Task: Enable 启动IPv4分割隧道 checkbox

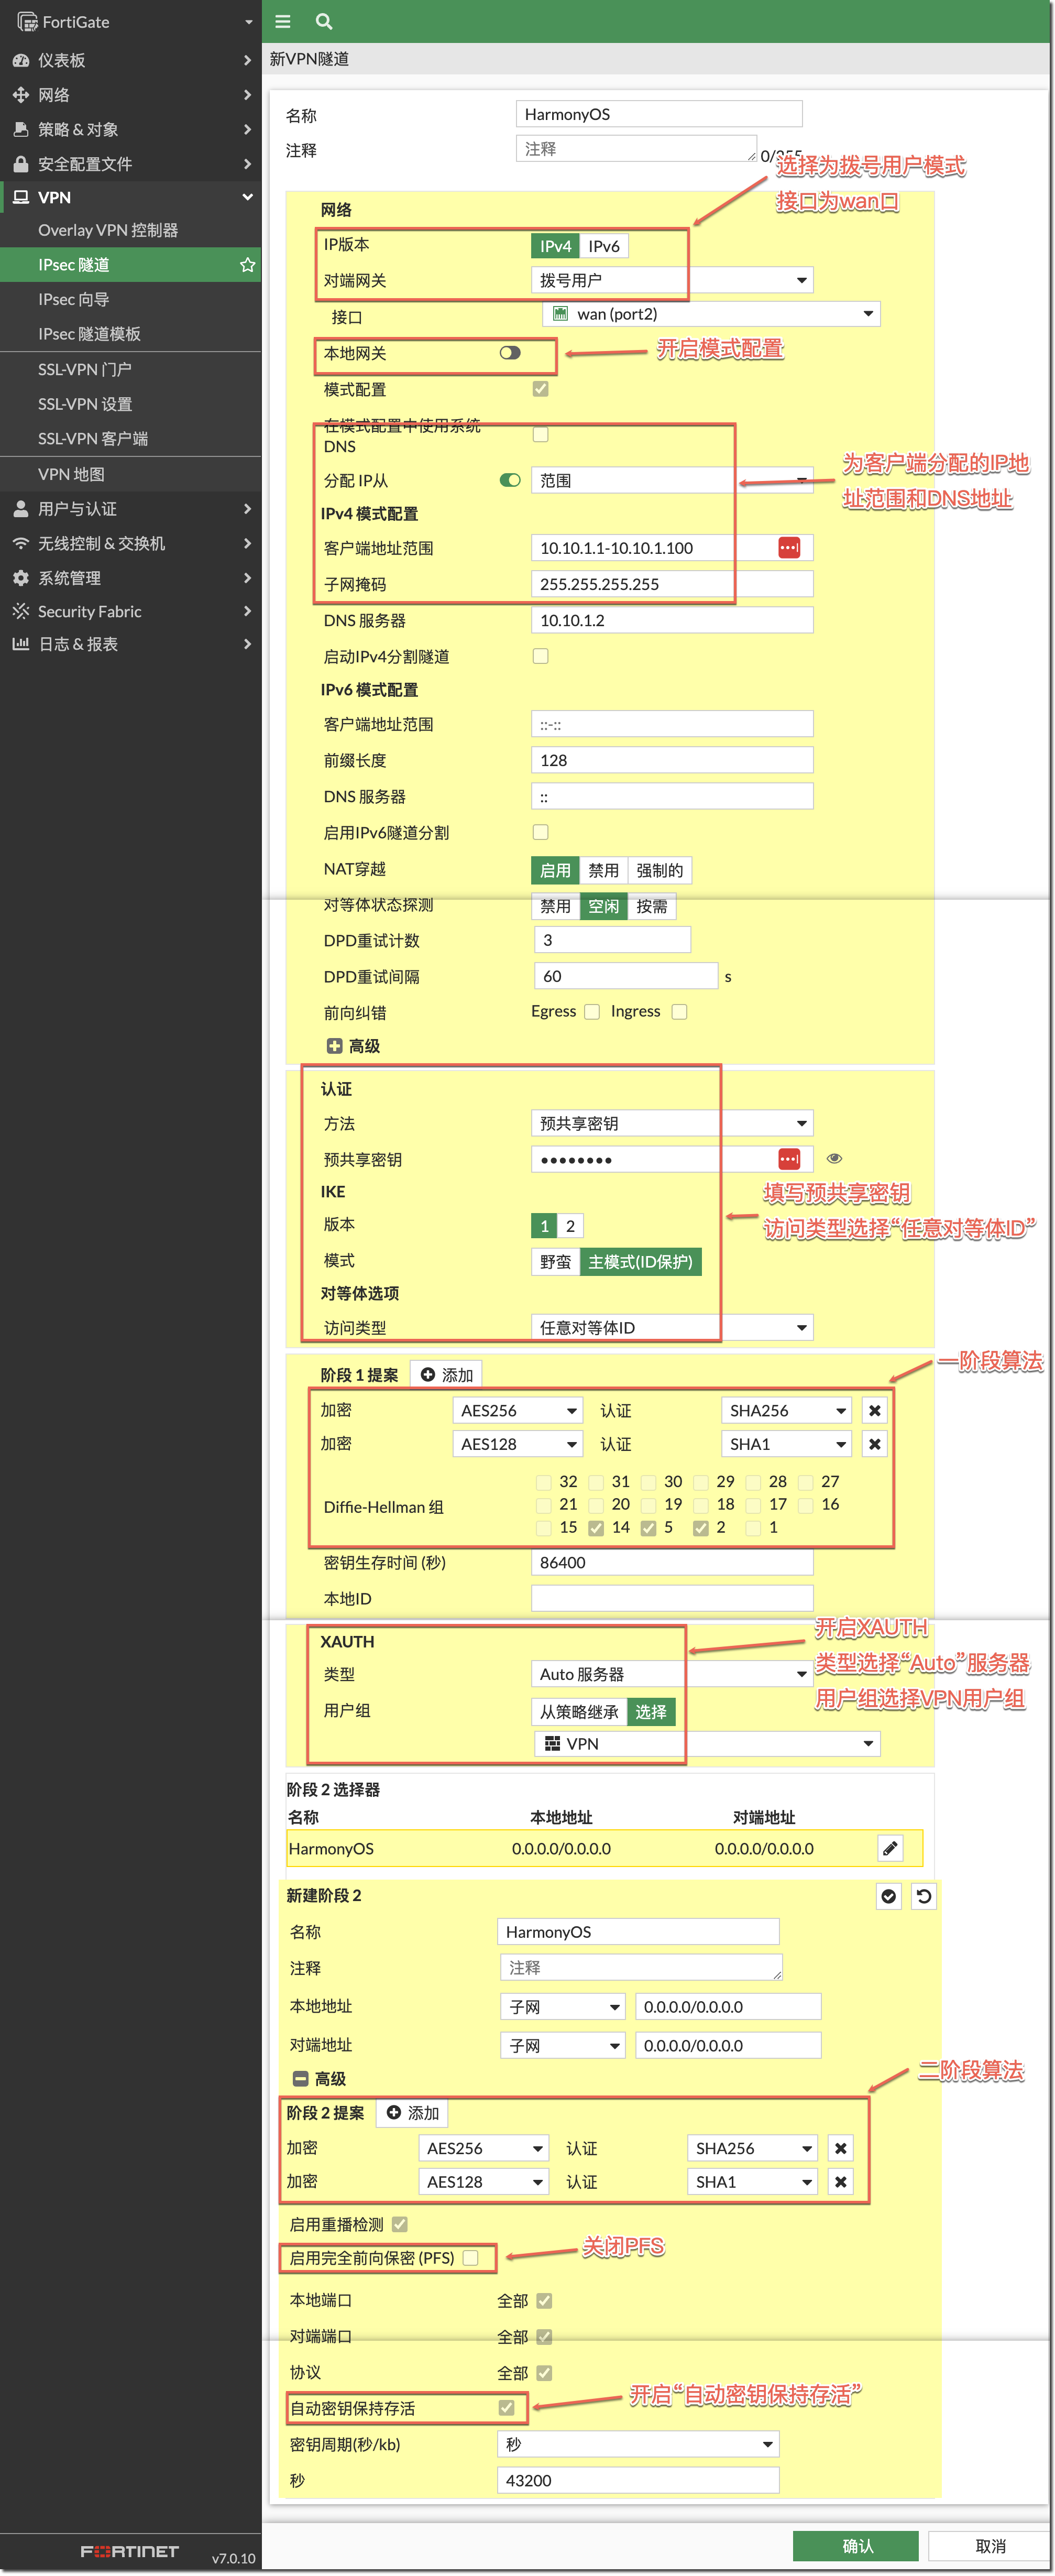Action: click(x=540, y=655)
